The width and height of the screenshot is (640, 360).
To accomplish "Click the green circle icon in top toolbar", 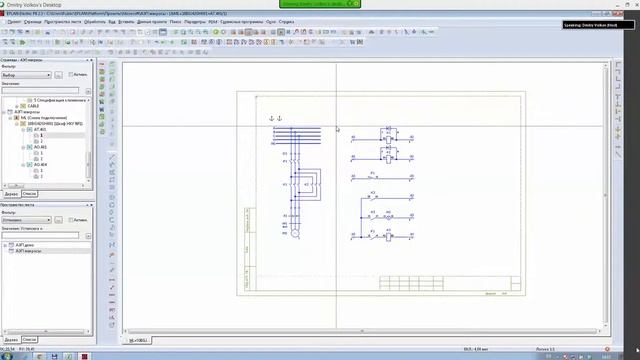I will (x=216, y=32).
